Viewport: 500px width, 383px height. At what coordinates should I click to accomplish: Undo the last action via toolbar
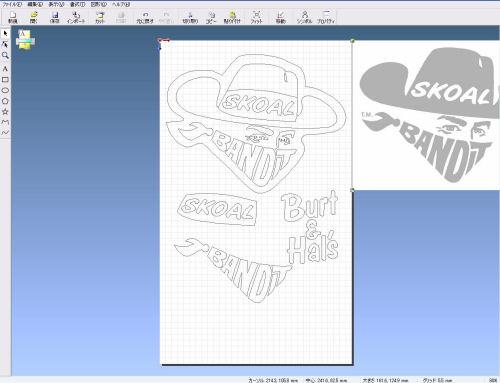pos(145,17)
